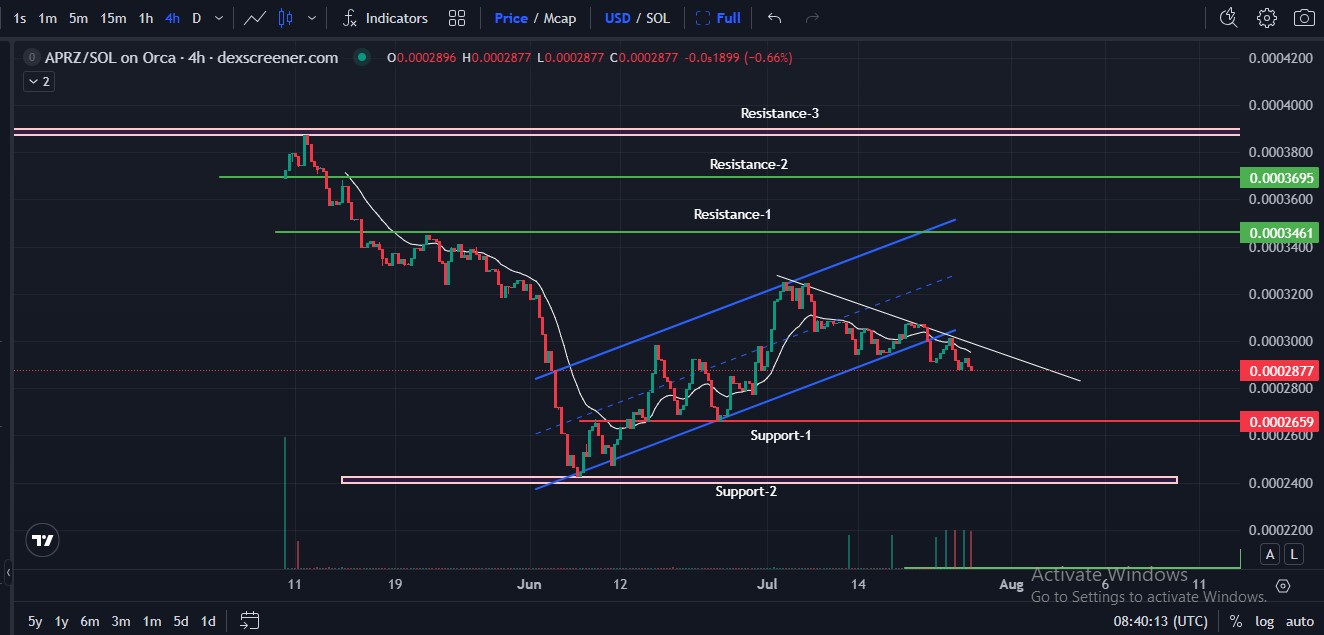
Task: Open the go-to-date calendar icon
Action: point(250,621)
